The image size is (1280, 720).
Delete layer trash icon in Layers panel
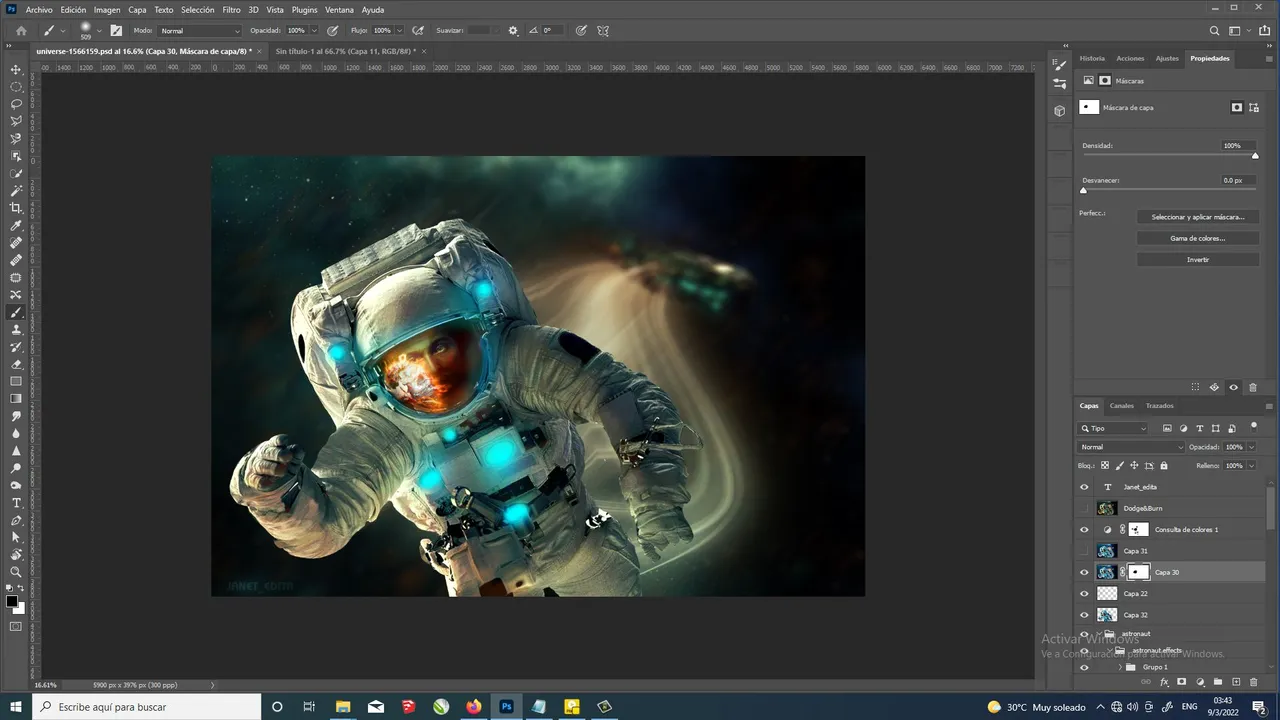pos(1254,682)
